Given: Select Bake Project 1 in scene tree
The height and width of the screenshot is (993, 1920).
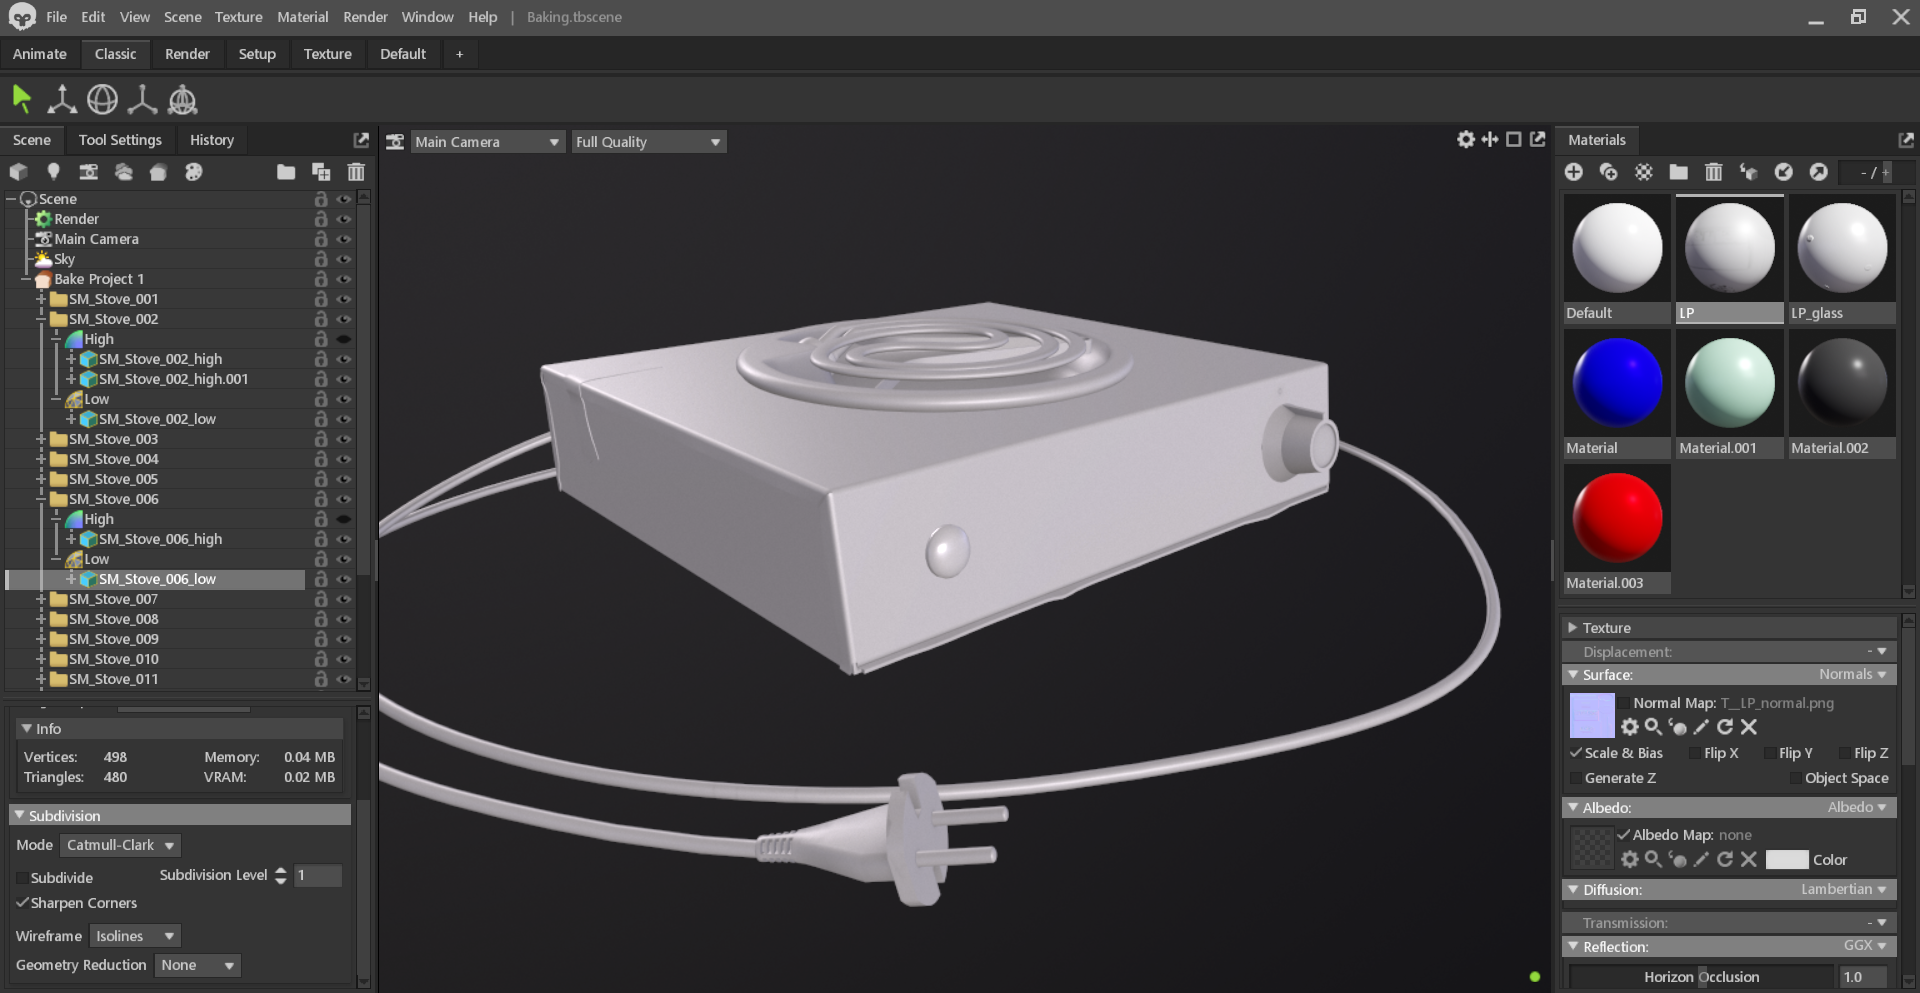Looking at the screenshot, I should coord(99,279).
